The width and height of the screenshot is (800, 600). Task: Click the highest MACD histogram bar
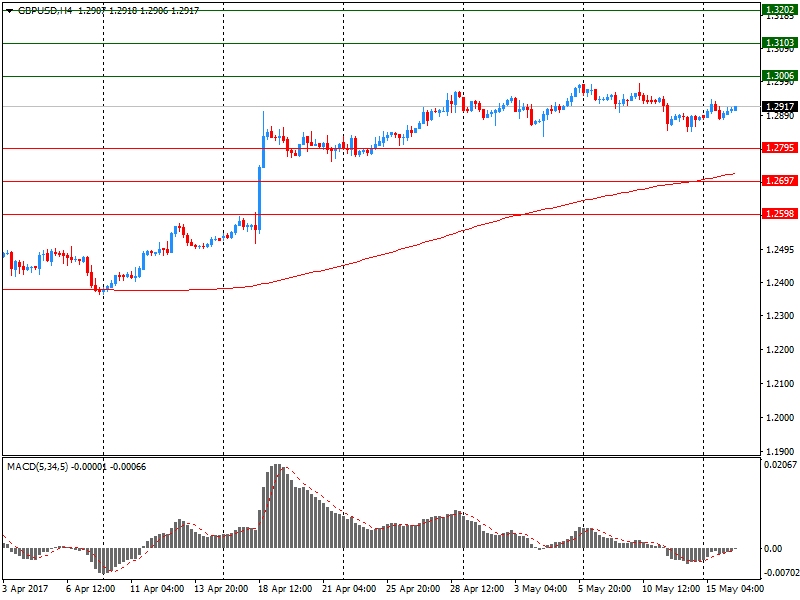[x=276, y=506]
